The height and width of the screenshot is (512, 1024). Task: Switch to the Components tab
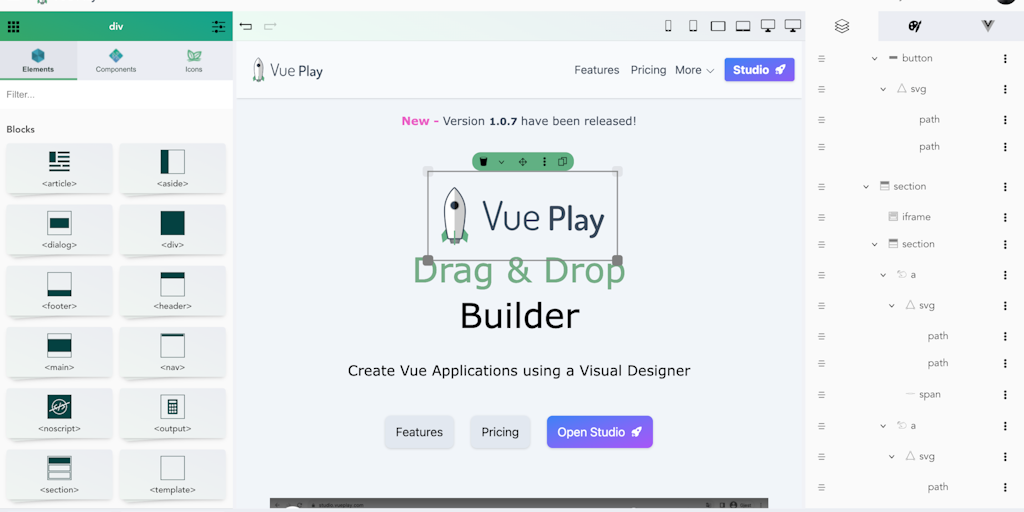[x=116, y=61]
